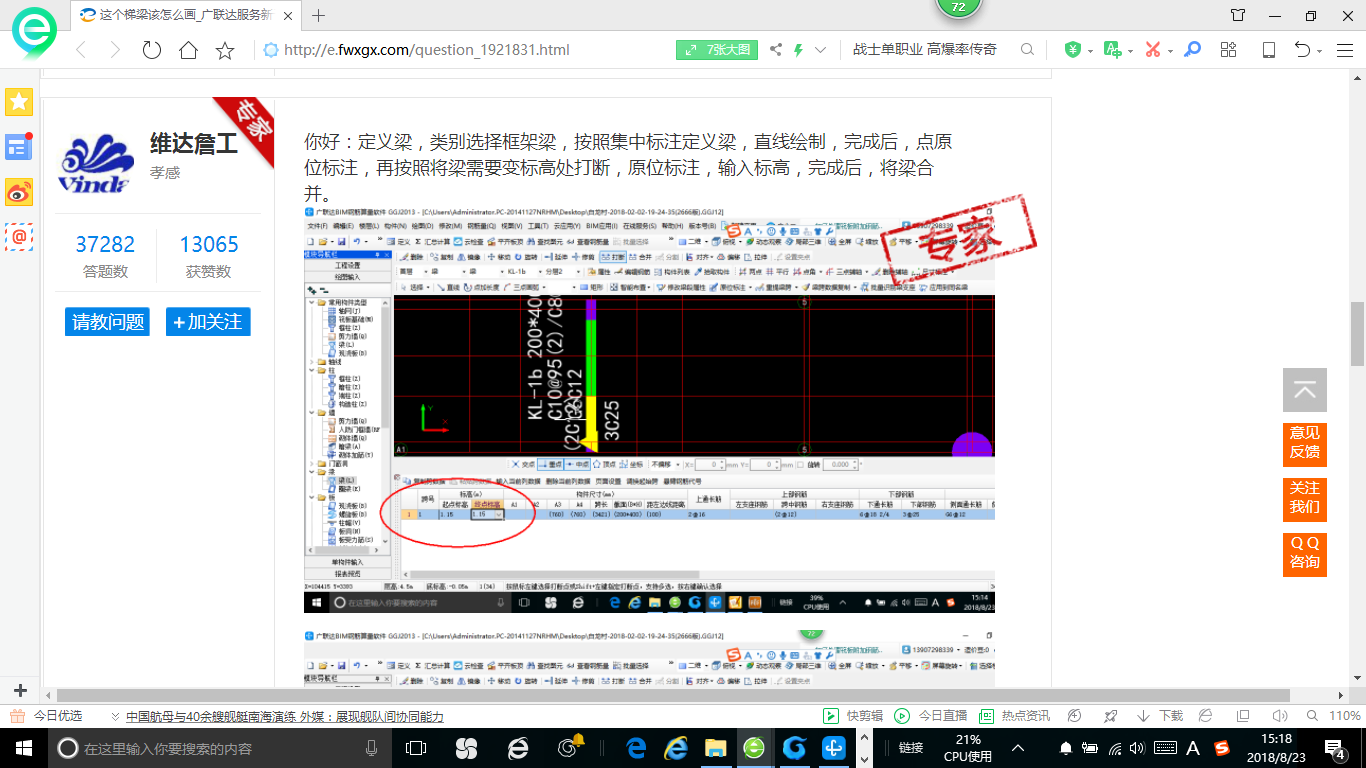This screenshot has height=768, width=1366.
Task: Click the +加关注 follow button
Action: pos(208,322)
